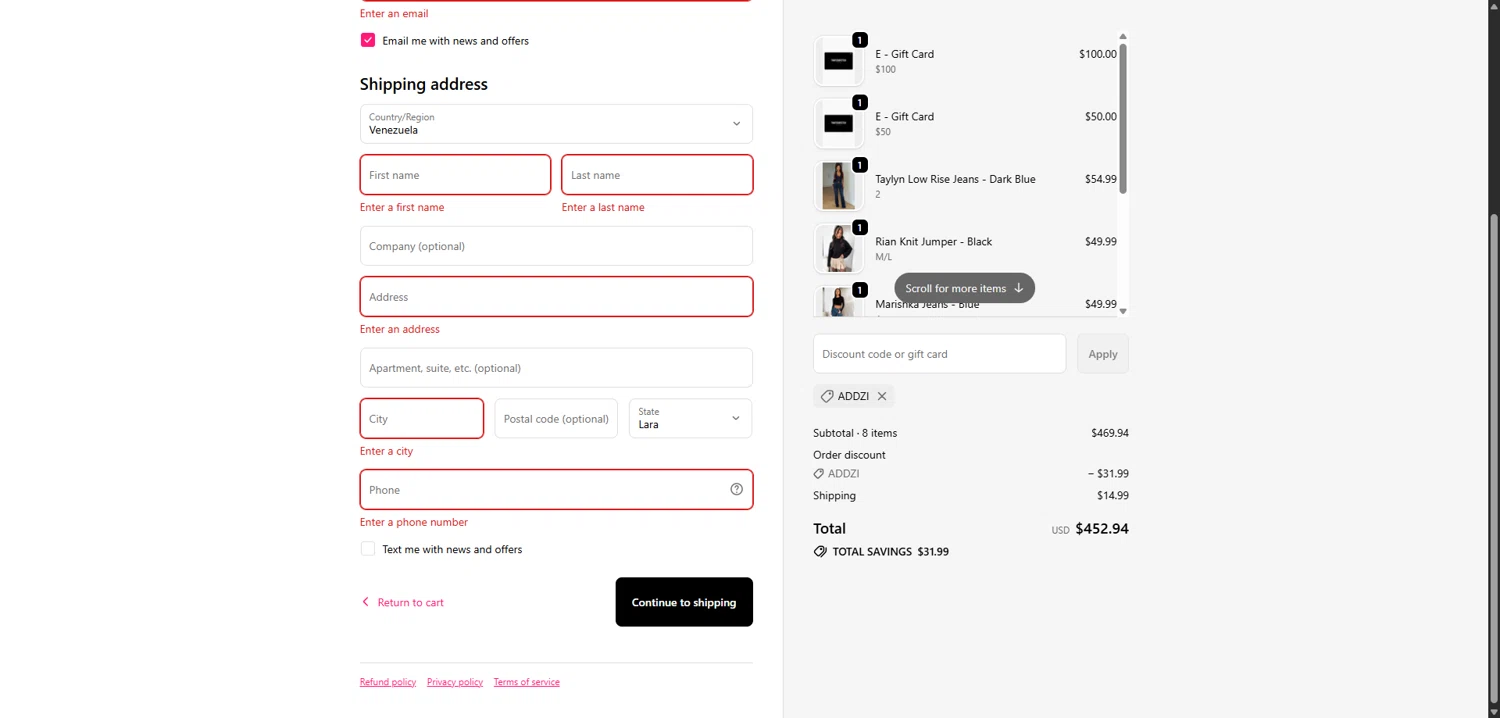Focus the Discount code or gift card field
The height and width of the screenshot is (718, 1500).
pyautogui.click(x=939, y=354)
